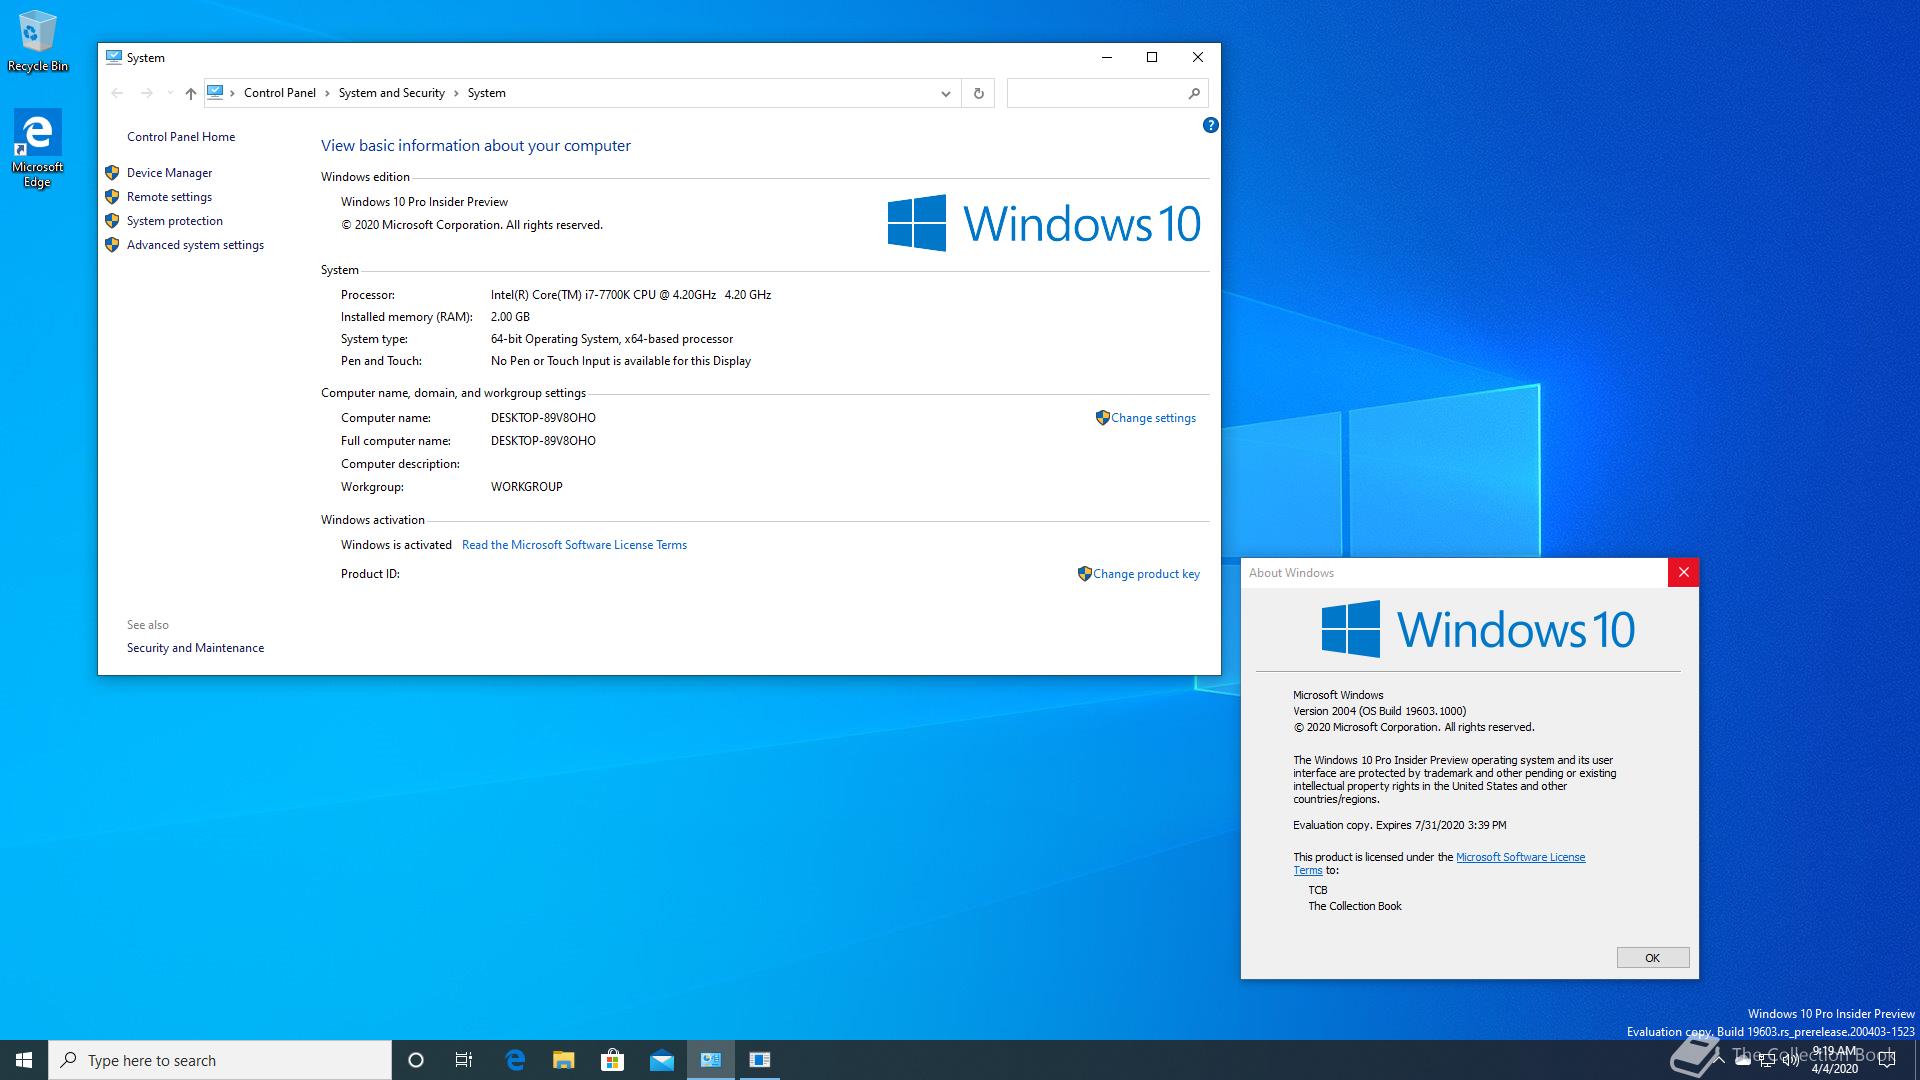Open Control Panel Home
Screen dimensions: 1920x1080
pyautogui.click(x=181, y=137)
